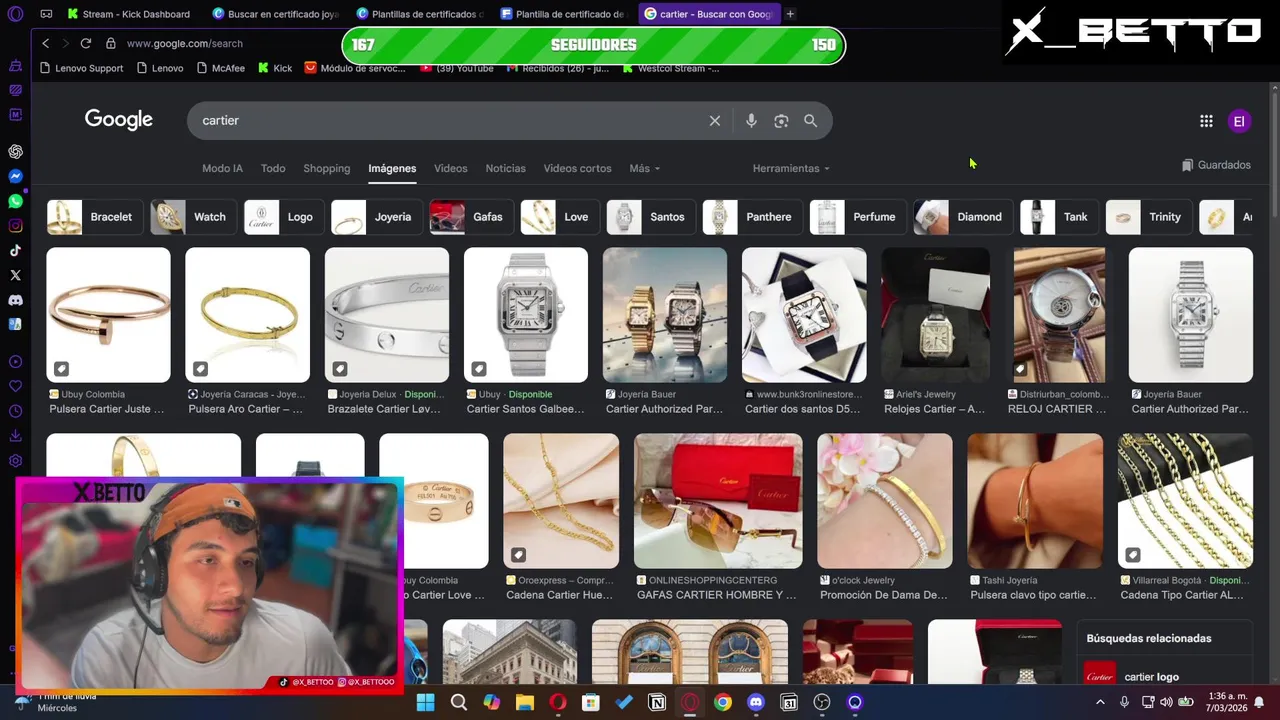The width and height of the screenshot is (1280, 720).
Task: Switch to the Videos tab
Action: pos(450,168)
